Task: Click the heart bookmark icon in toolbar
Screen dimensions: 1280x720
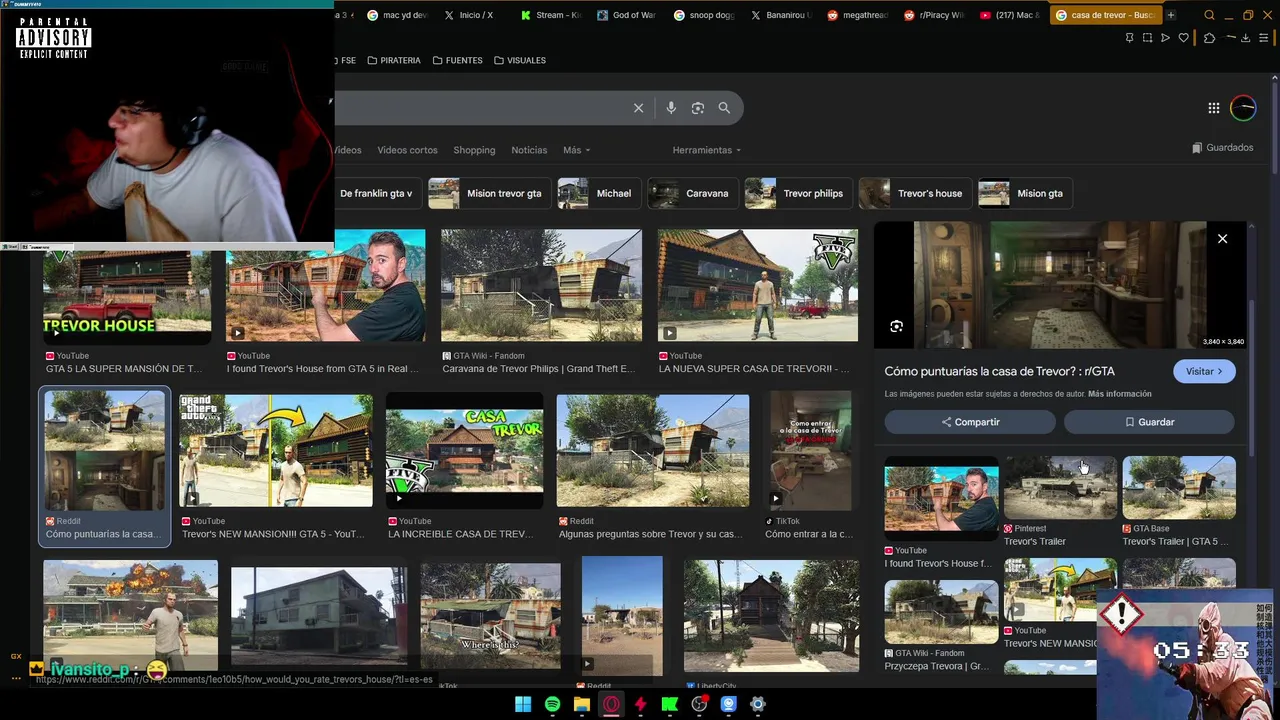Action: 1184,38
